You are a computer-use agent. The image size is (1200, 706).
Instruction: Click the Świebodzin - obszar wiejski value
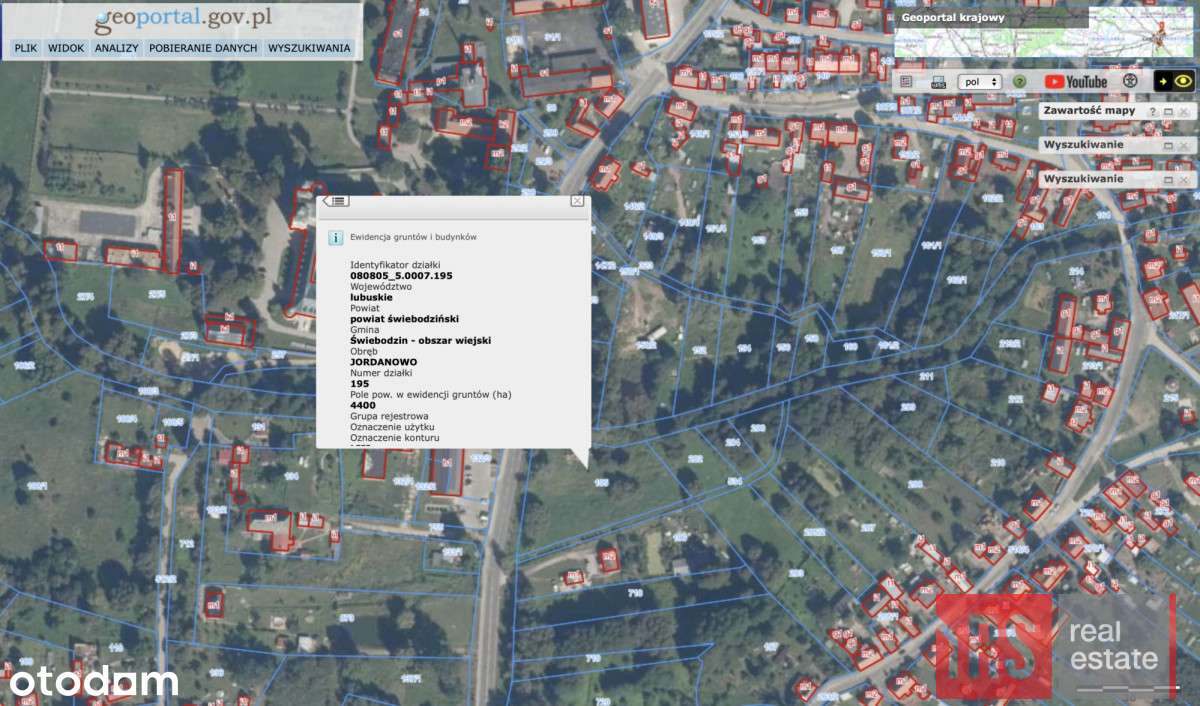coord(420,340)
